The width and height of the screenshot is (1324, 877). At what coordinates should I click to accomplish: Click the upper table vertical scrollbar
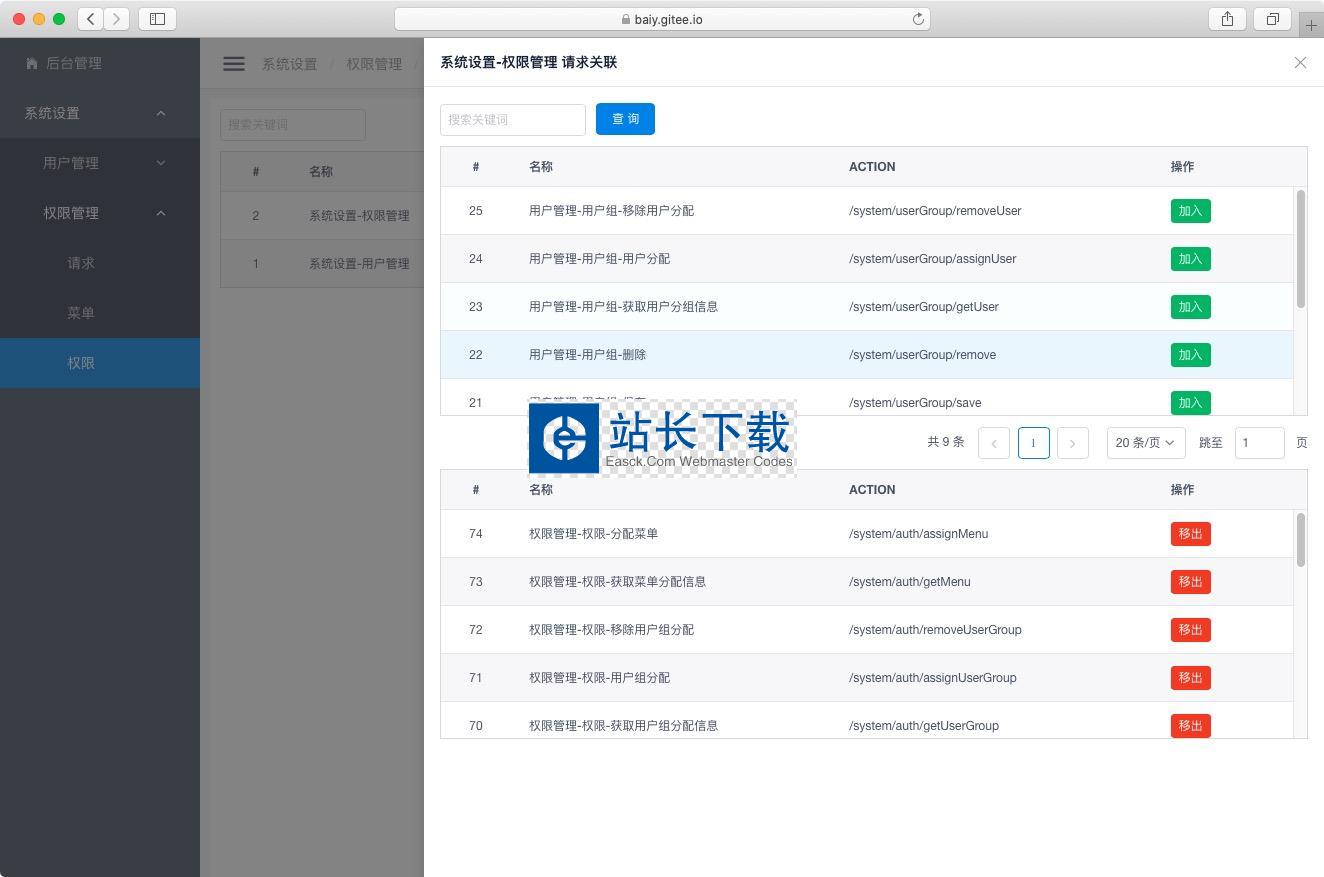click(1300, 248)
